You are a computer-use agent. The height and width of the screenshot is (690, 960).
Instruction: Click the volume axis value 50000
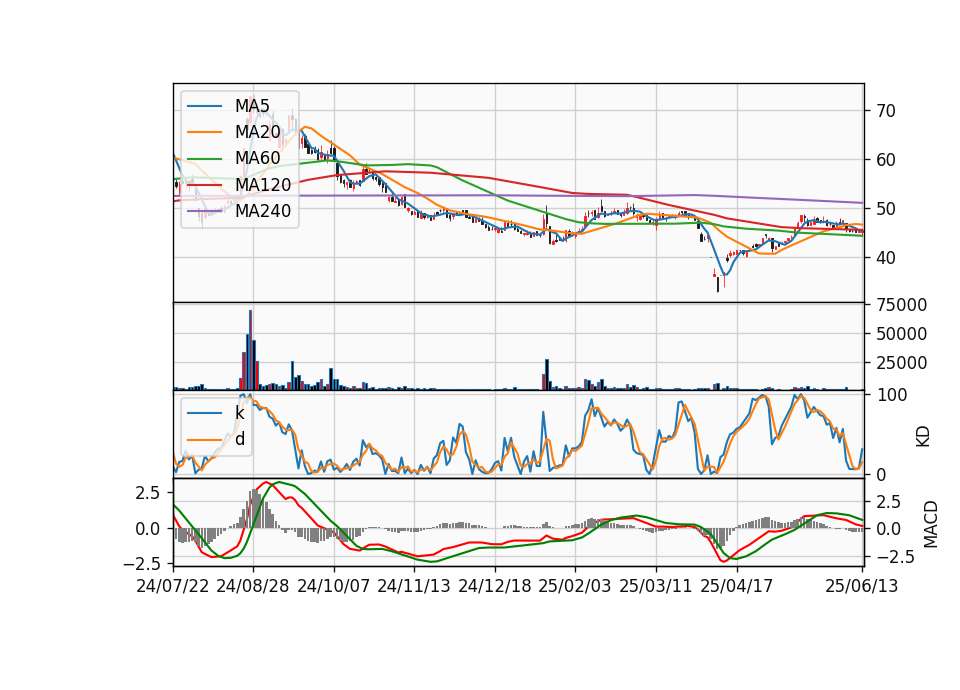point(901,334)
